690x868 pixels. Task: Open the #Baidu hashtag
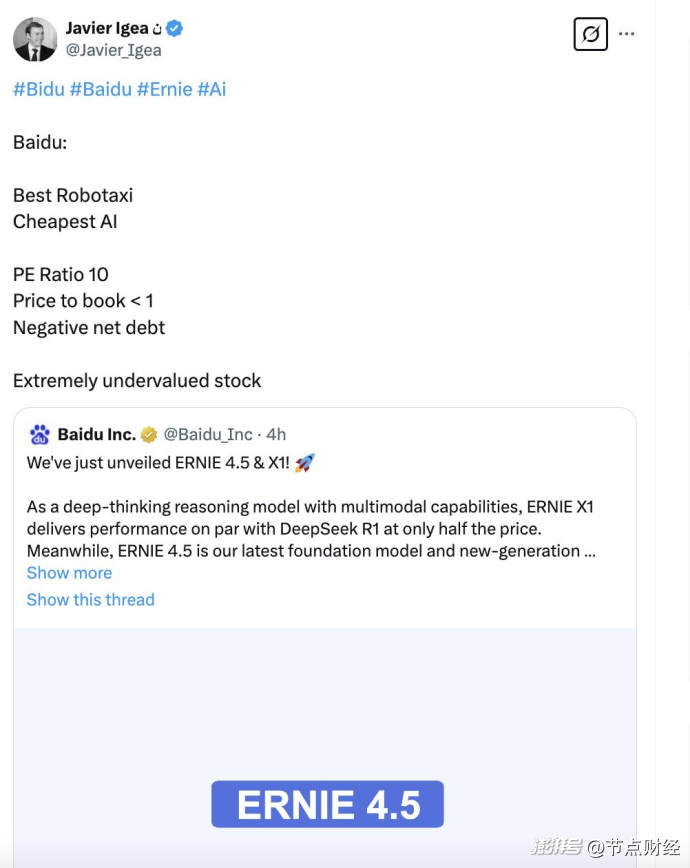click(101, 89)
